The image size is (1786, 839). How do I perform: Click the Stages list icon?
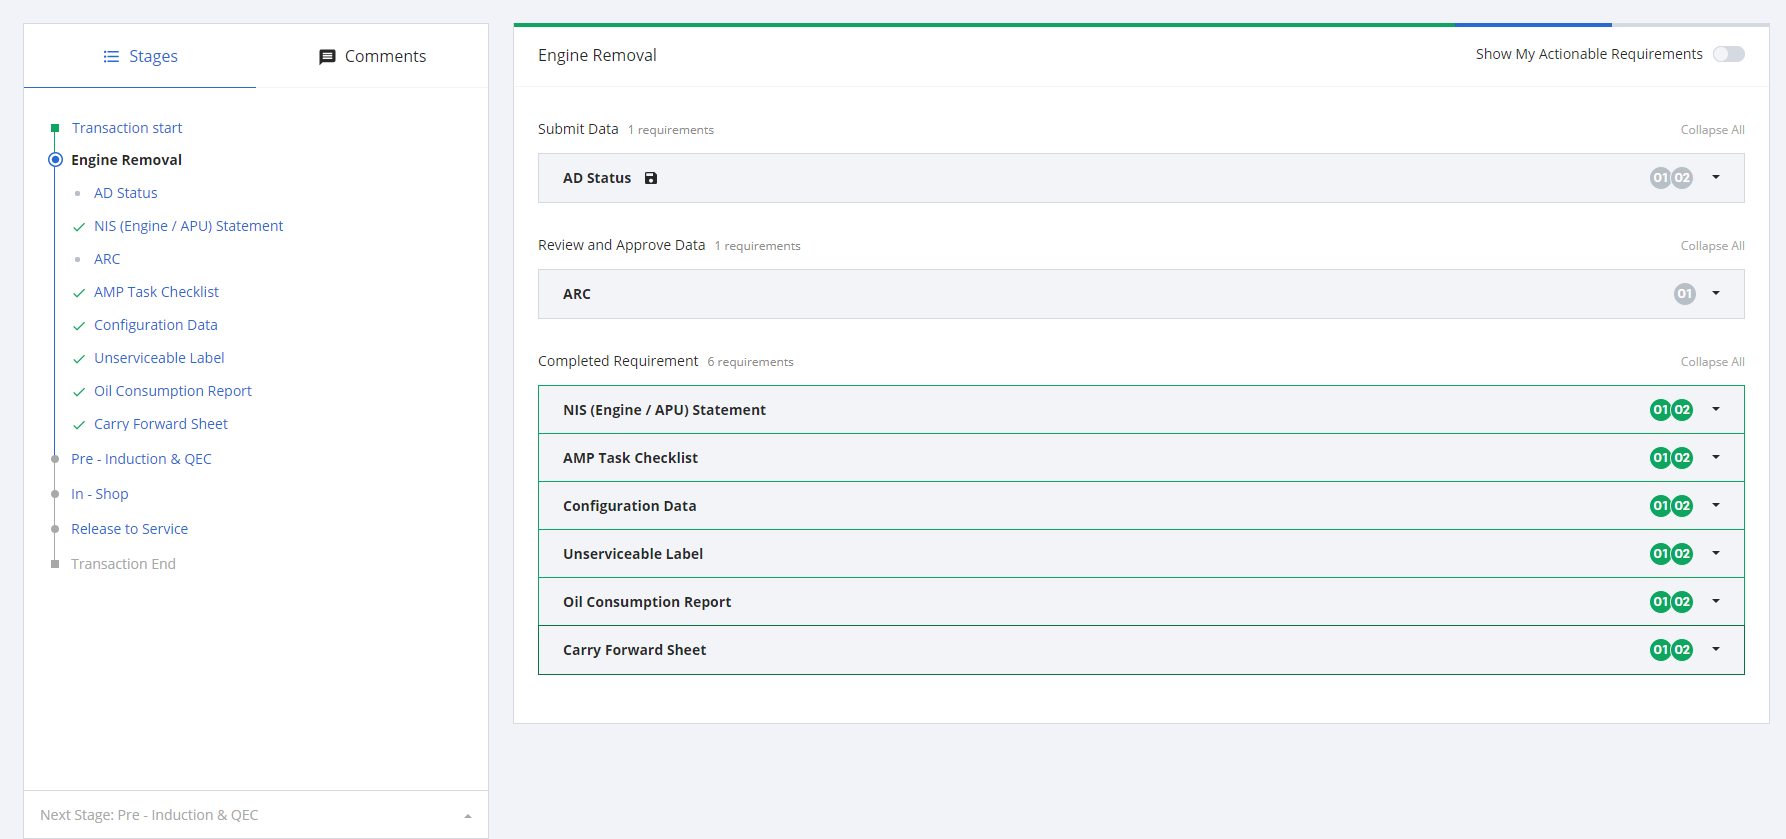click(111, 57)
